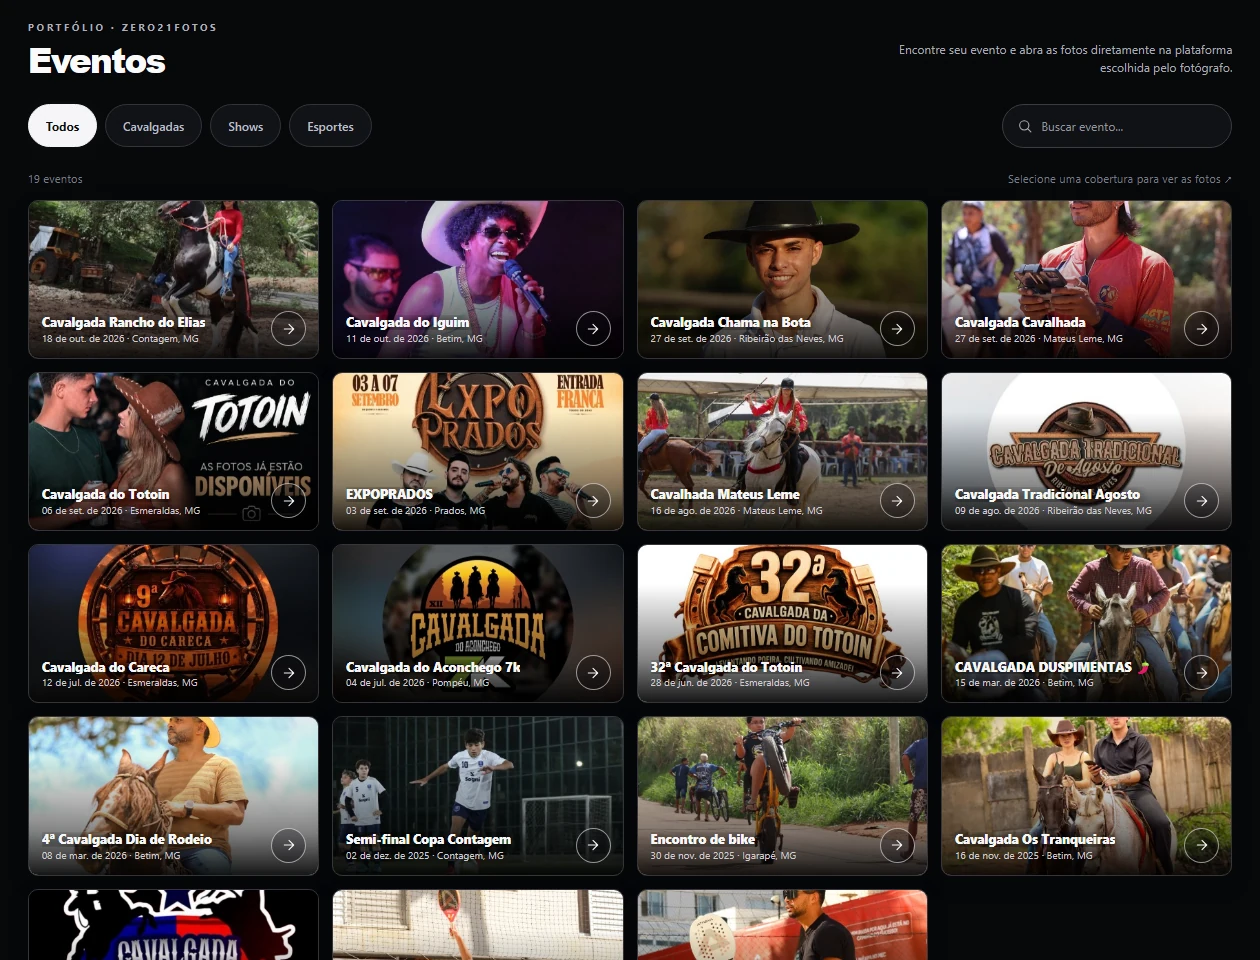Click '15 de mar. de 2026 · Betim, MG'
This screenshot has width=1260, height=960.
pyautogui.click(x=1024, y=683)
